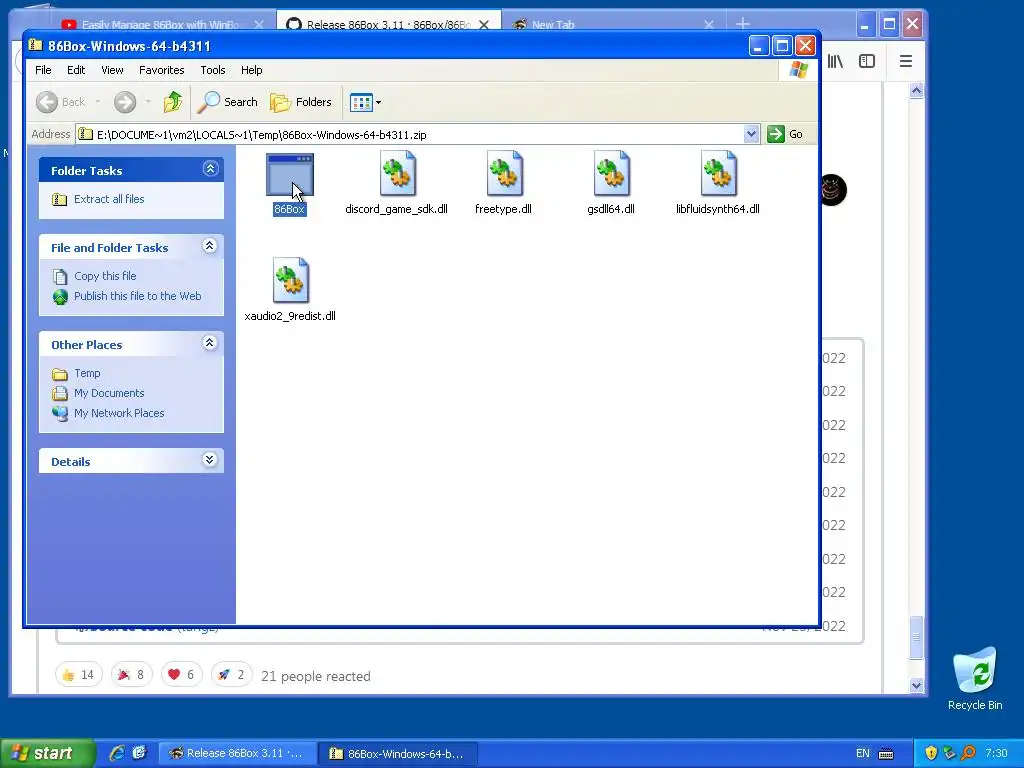The height and width of the screenshot is (768, 1024).
Task: Open the Favorites menu
Action: 161,70
